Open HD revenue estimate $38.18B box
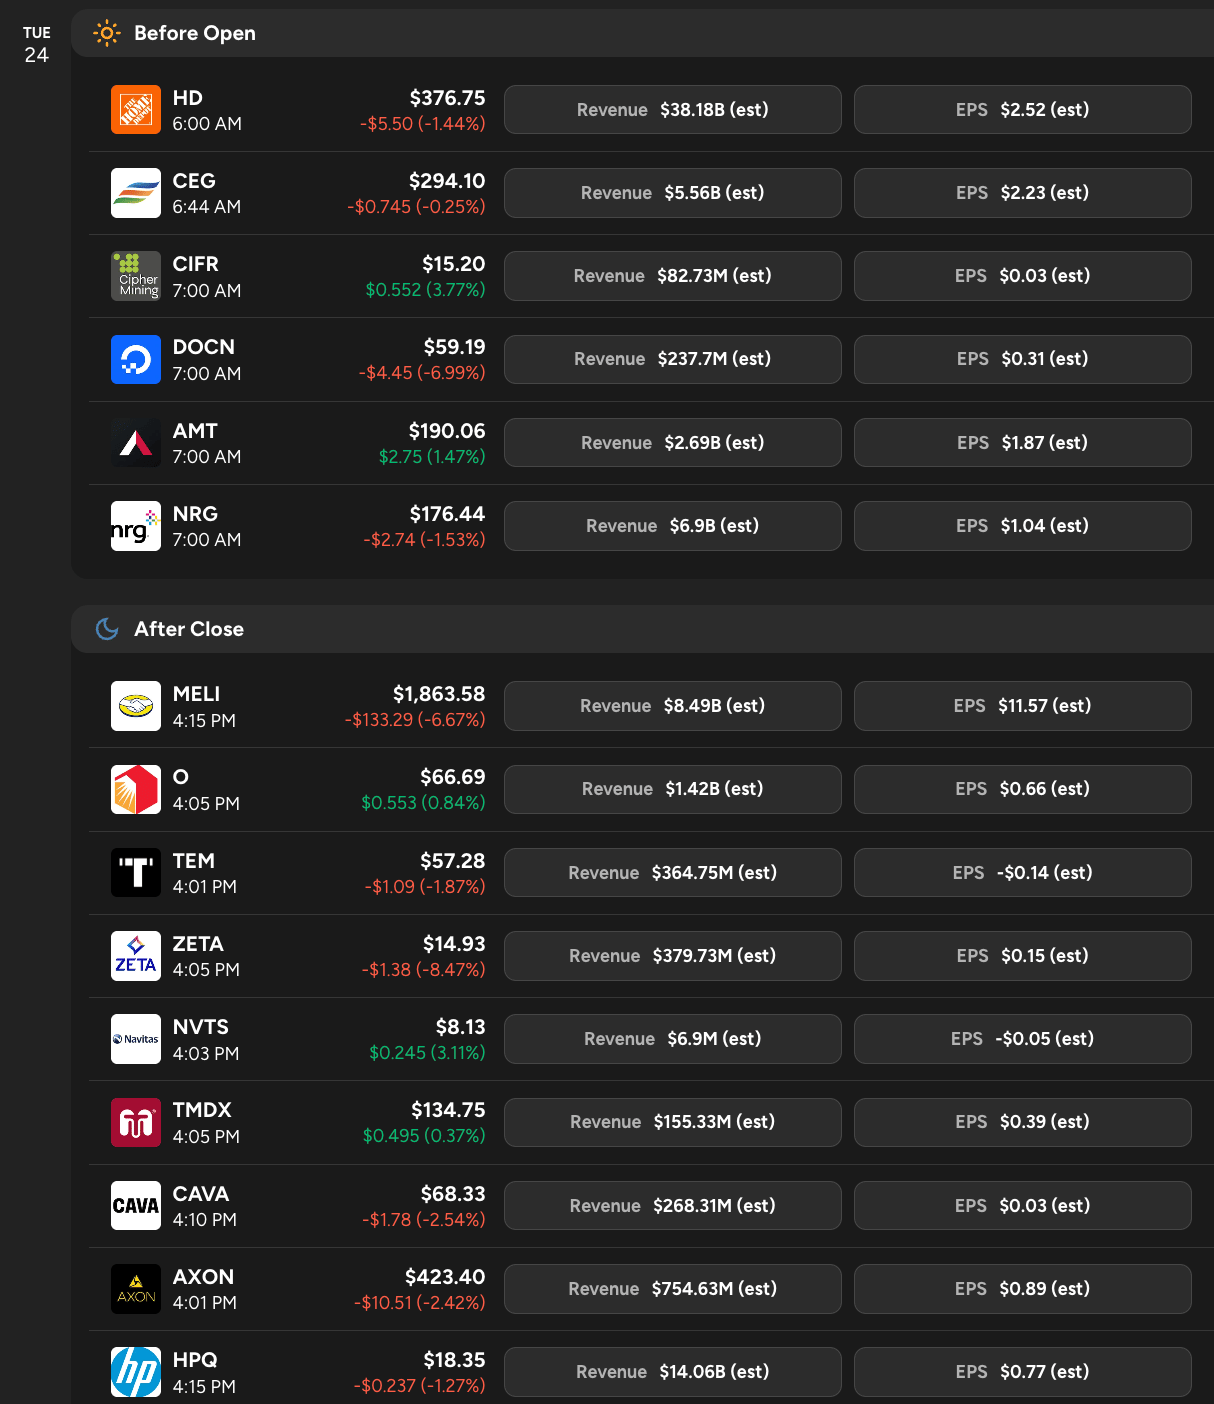Screen dimensions: 1214x1404 pos(673,110)
